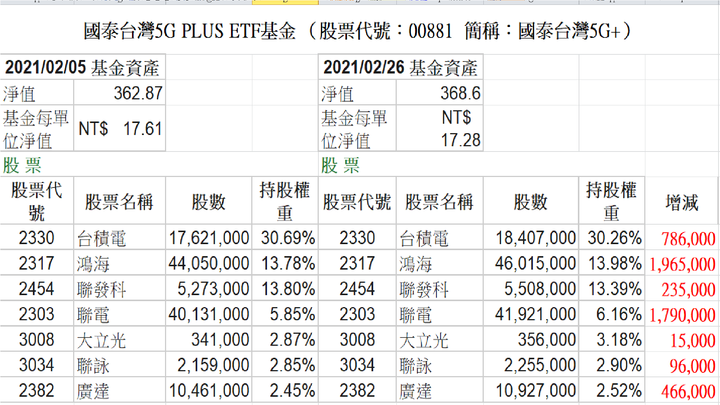Select the 2,159,000 shares cell
The image size is (720, 405).
tap(208, 365)
